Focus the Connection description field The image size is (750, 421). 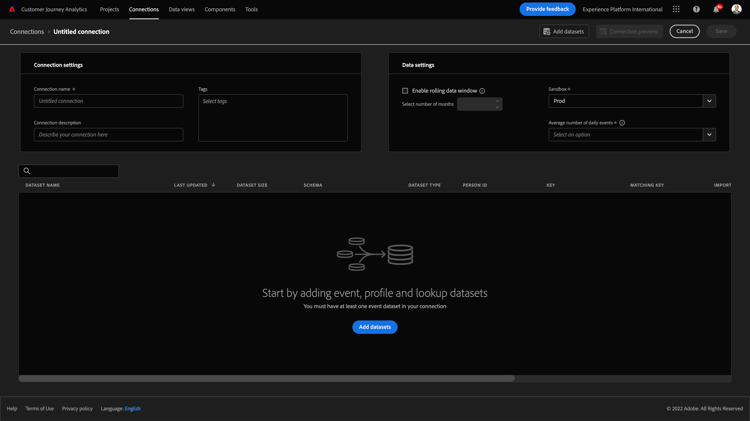tap(109, 134)
